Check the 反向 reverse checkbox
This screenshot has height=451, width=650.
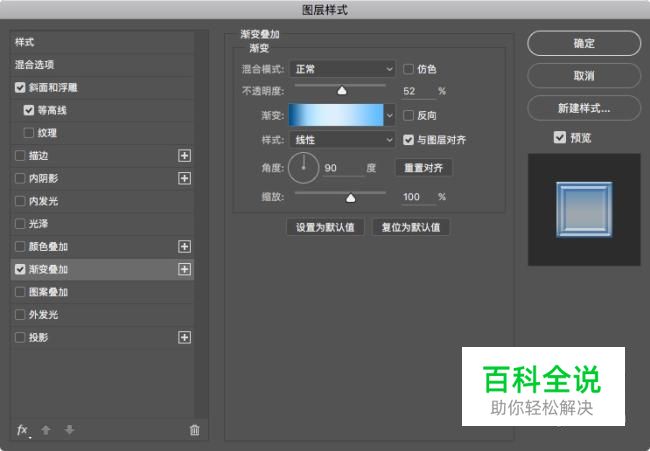click(x=408, y=115)
